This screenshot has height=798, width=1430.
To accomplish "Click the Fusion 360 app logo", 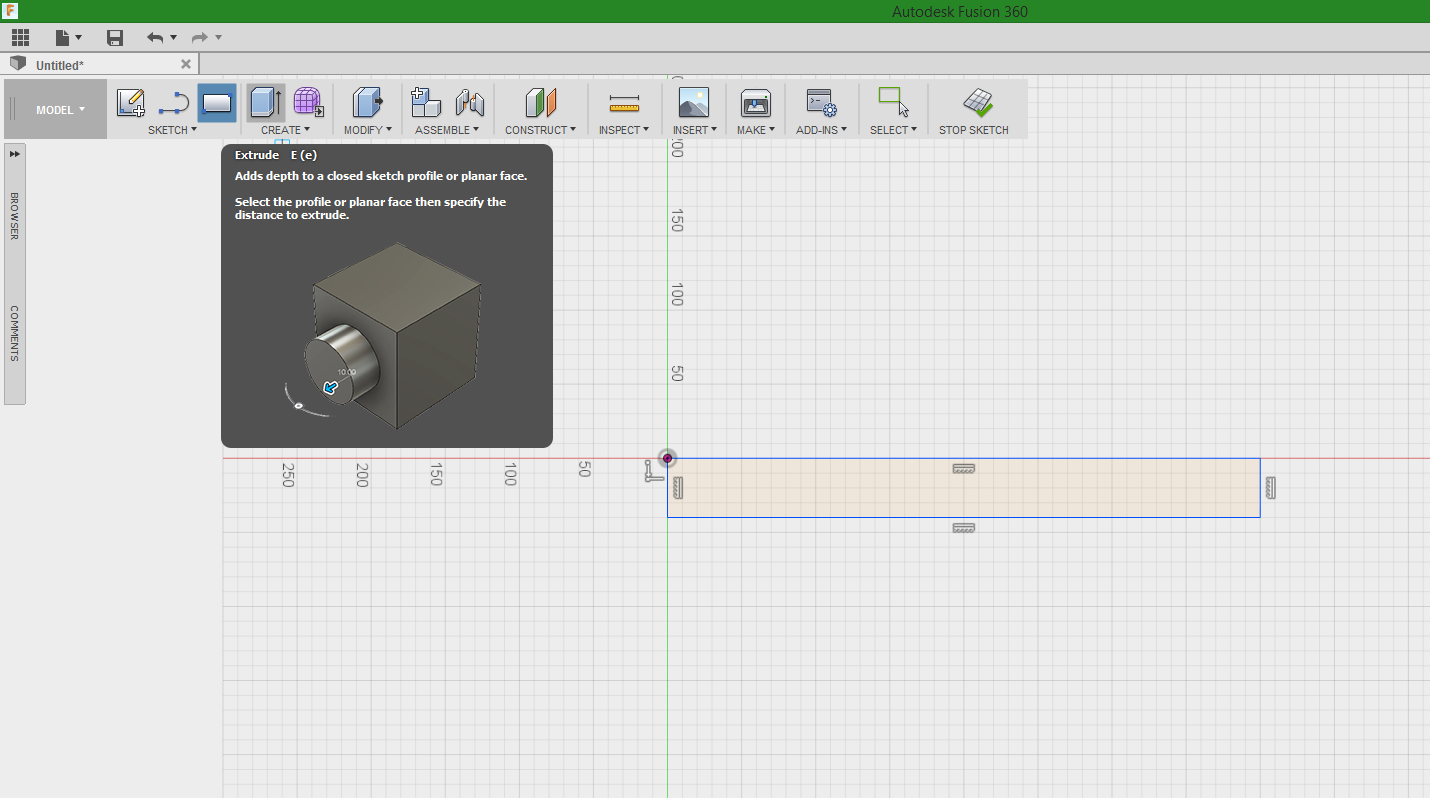I will pyautogui.click(x=11, y=11).
